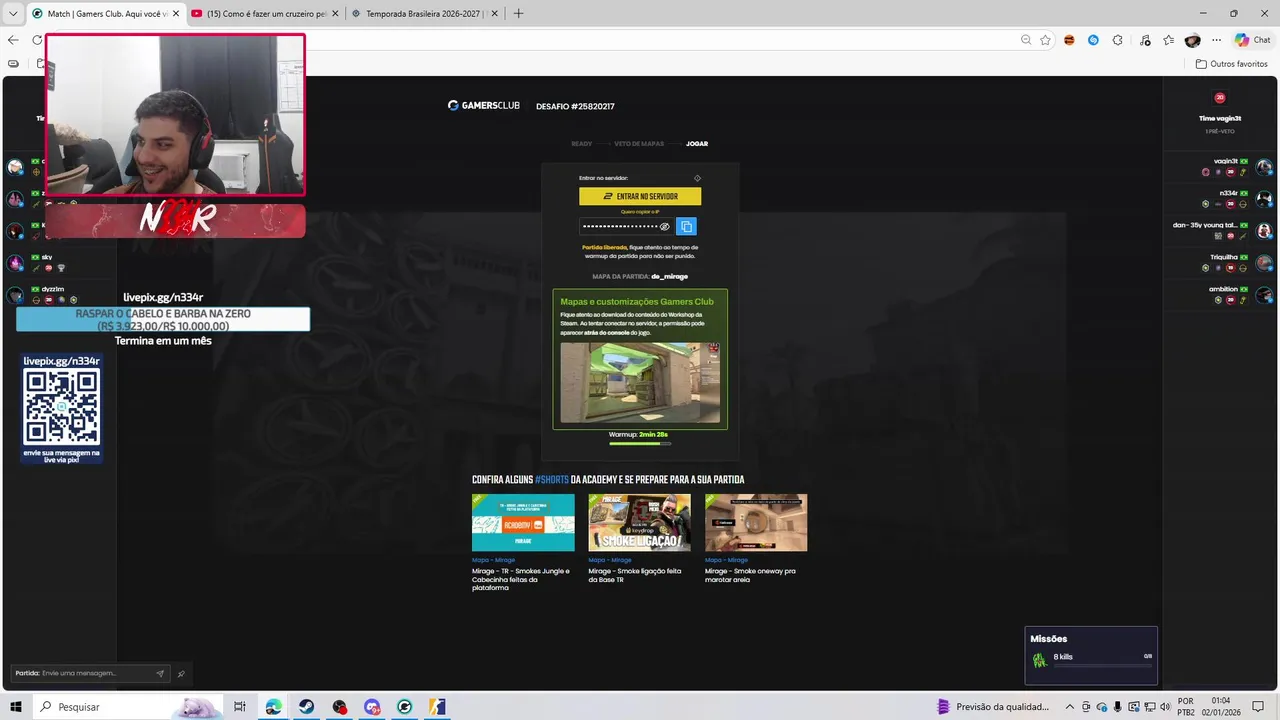Open Outros favoritos folder

[1232, 64]
